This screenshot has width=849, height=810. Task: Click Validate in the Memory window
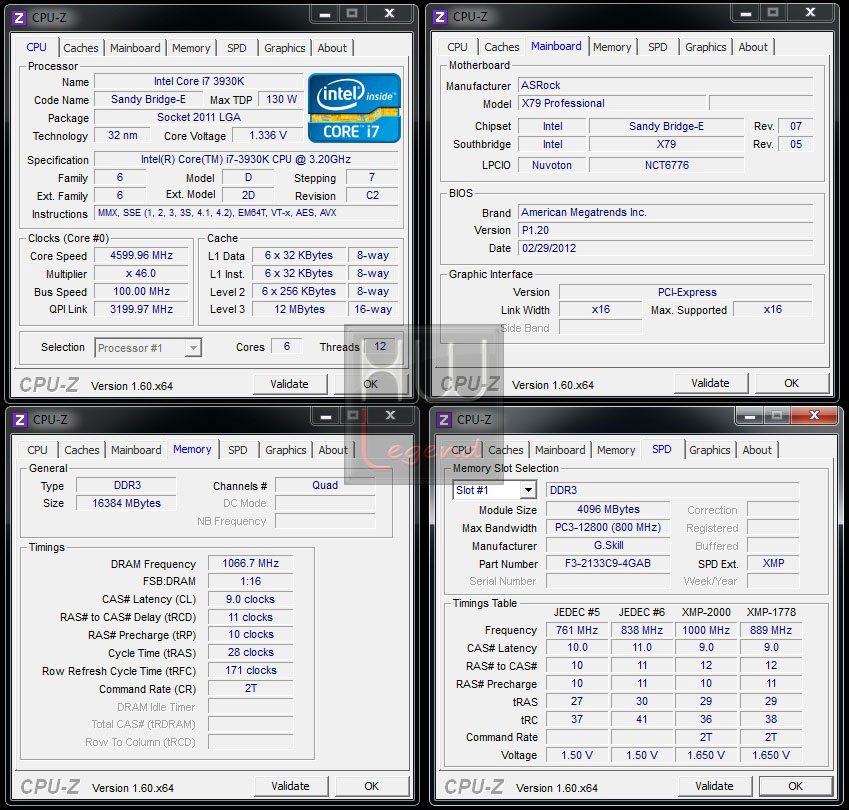coord(290,786)
